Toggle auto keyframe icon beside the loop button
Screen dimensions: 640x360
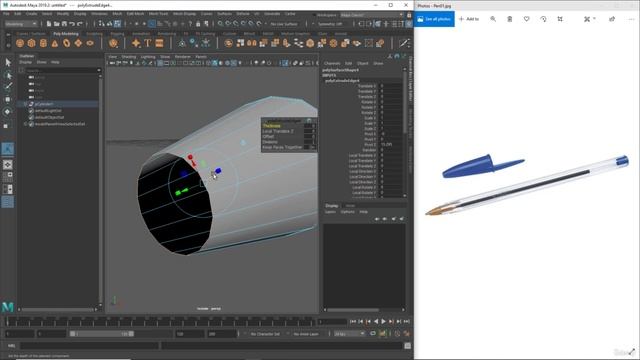point(382,334)
